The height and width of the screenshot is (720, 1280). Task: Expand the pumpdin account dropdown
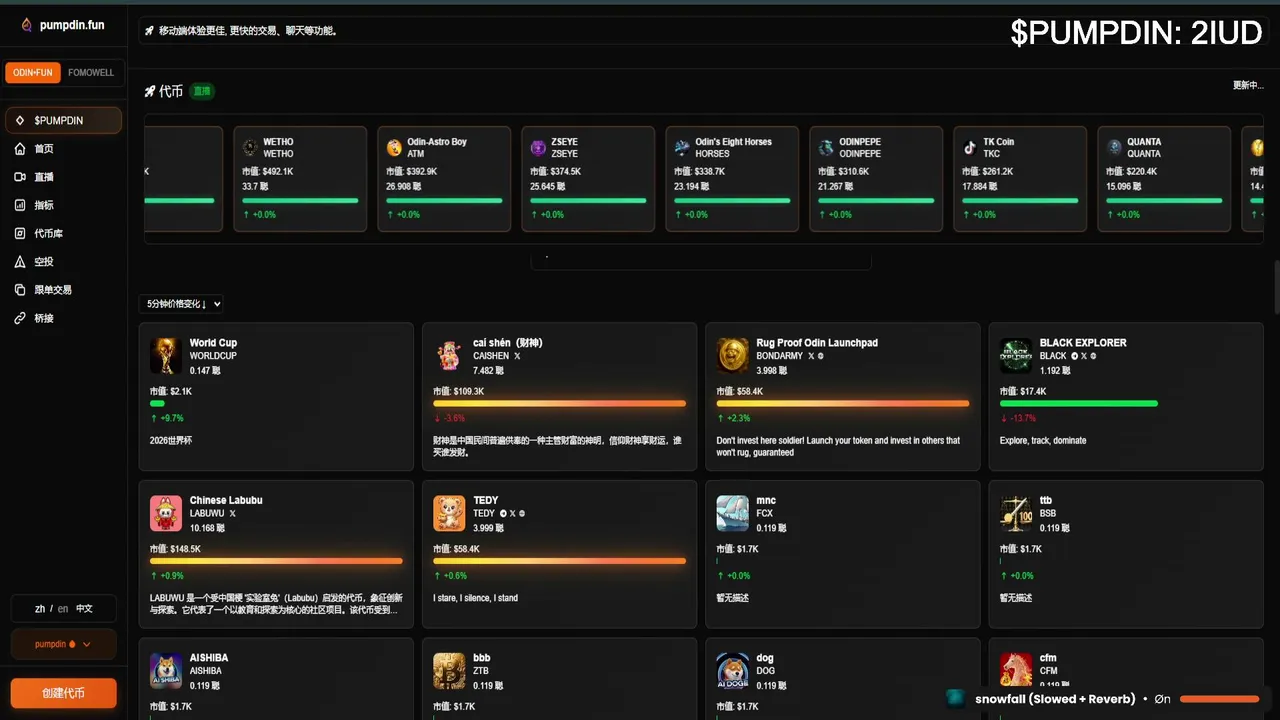pyautogui.click(x=63, y=644)
